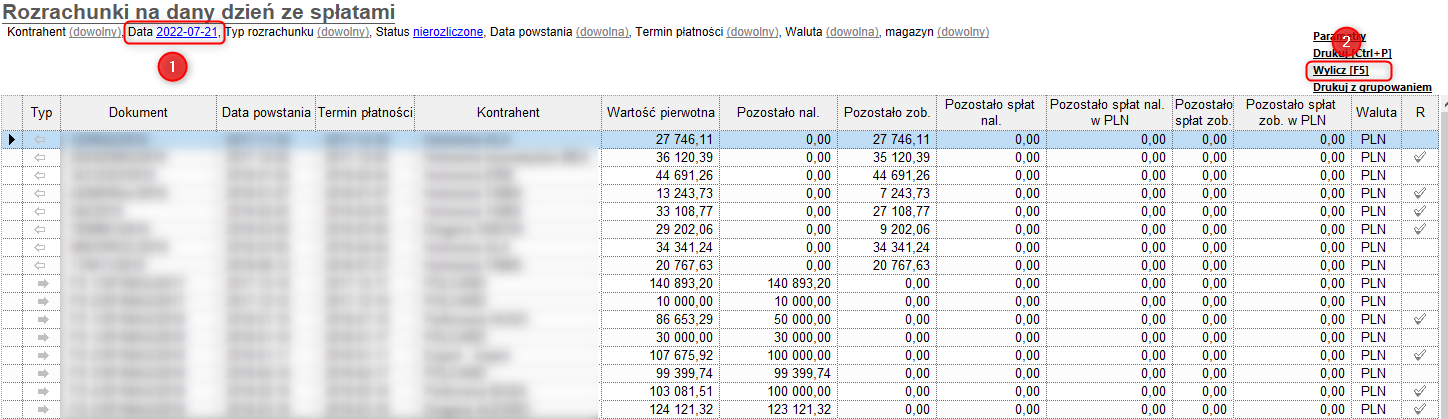Viewport: 1448px width, 419px height.
Task: Click the Drukuj [Ctrl+P] link
Action: coord(1352,53)
